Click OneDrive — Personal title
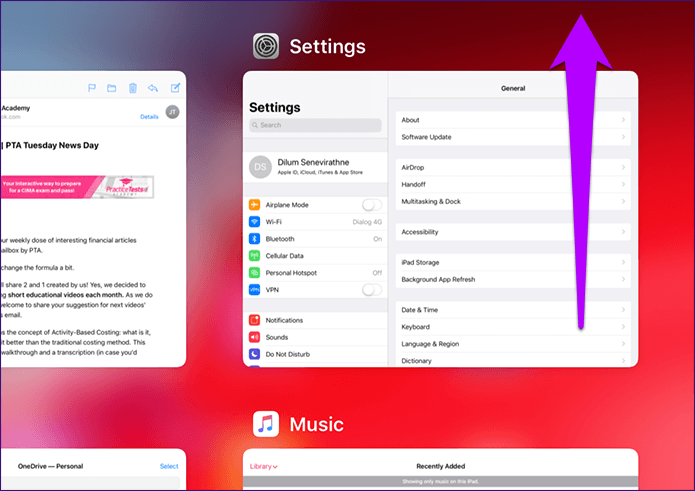 (50, 466)
